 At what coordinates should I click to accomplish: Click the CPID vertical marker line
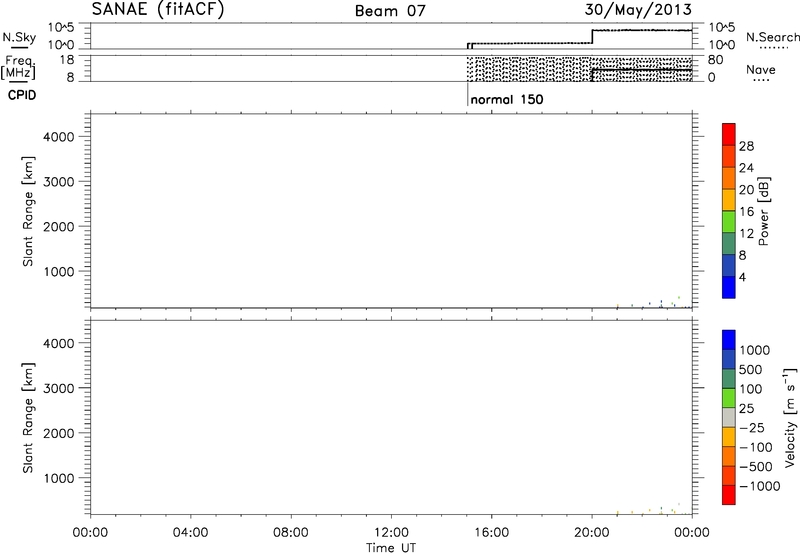click(x=467, y=94)
